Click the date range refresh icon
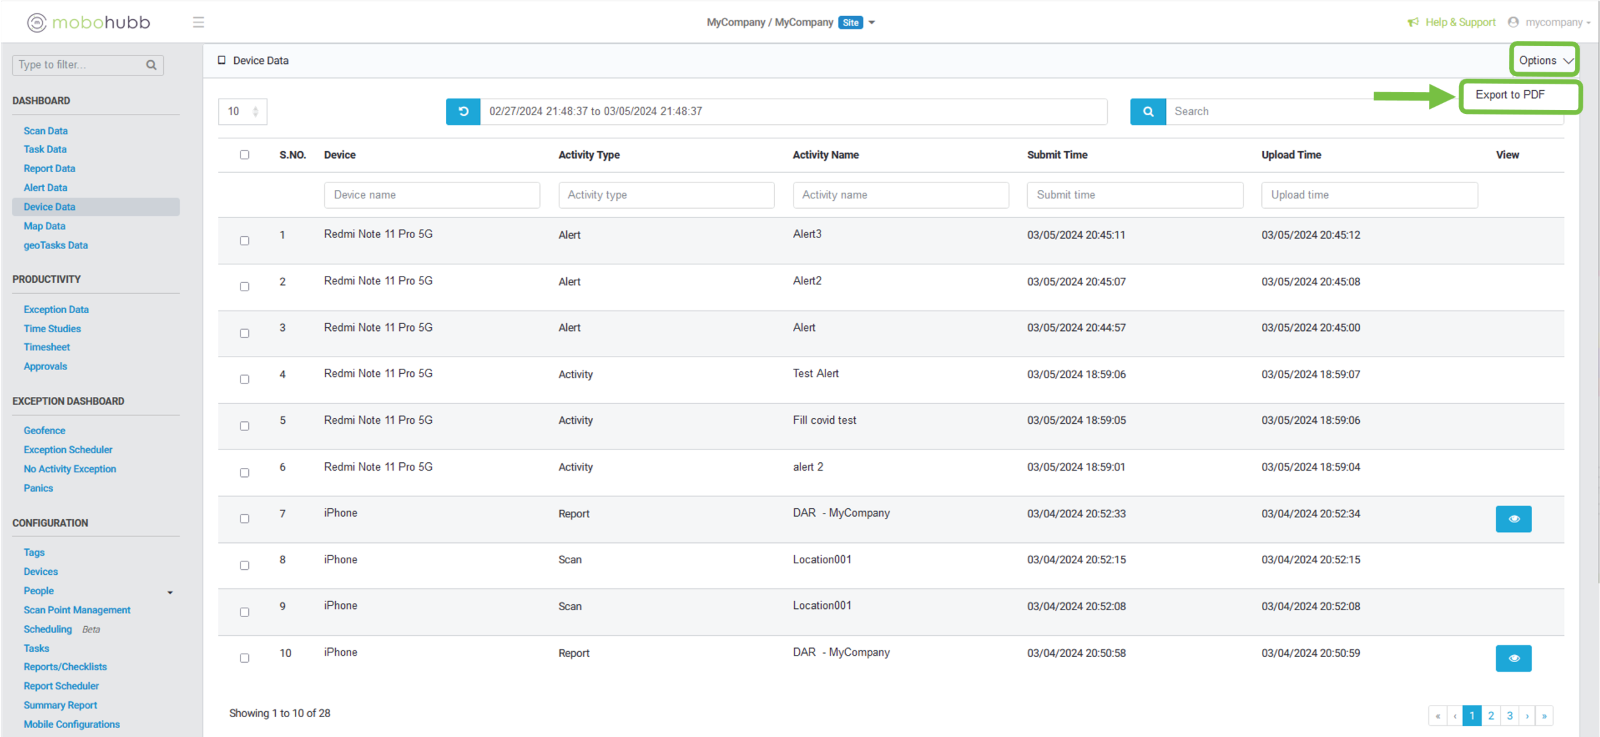The width and height of the screenshot is (1600, 737). point(463,111)
